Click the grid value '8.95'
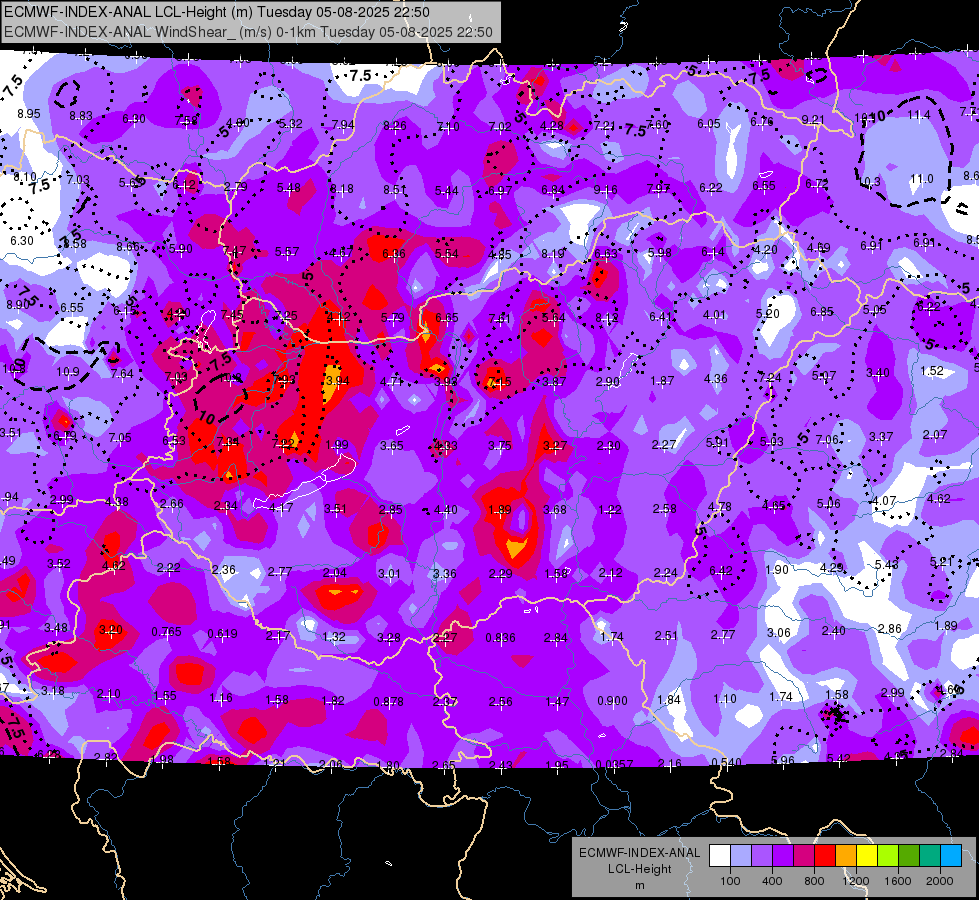 [29, 114]
